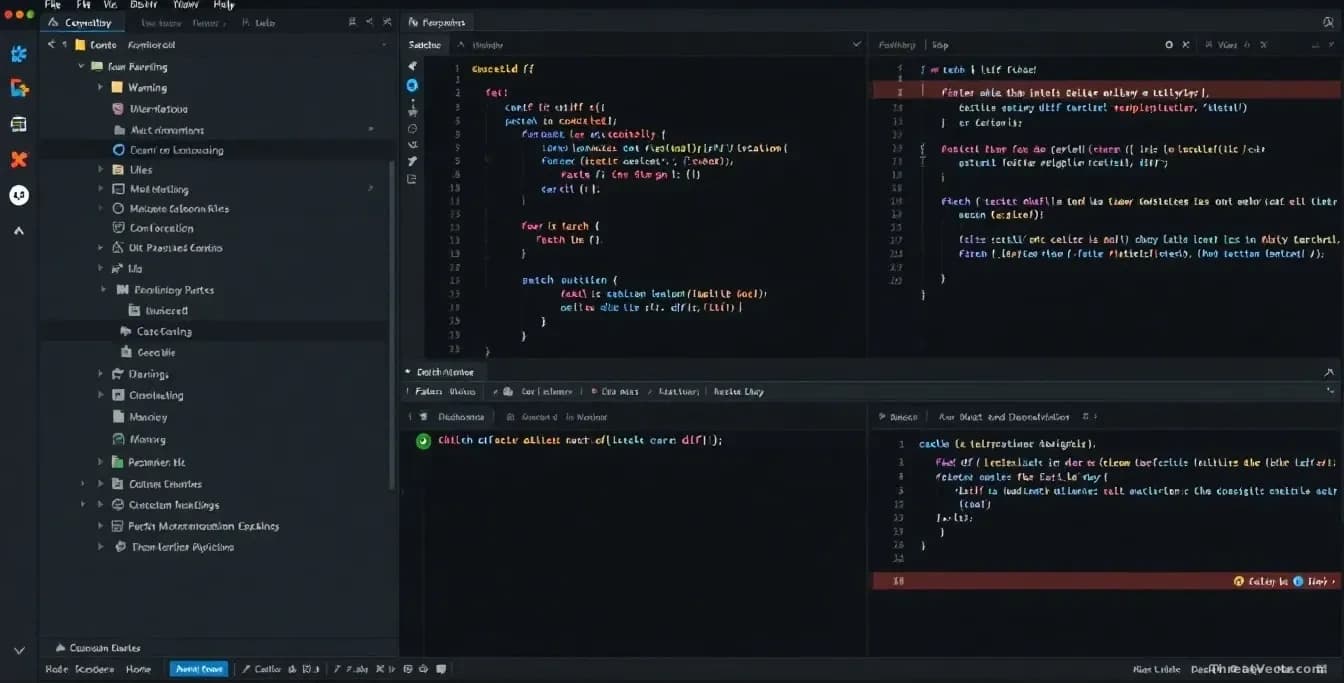
Task: Click the gray circle icon in the editor gutter toolbar
Action: 412,128
